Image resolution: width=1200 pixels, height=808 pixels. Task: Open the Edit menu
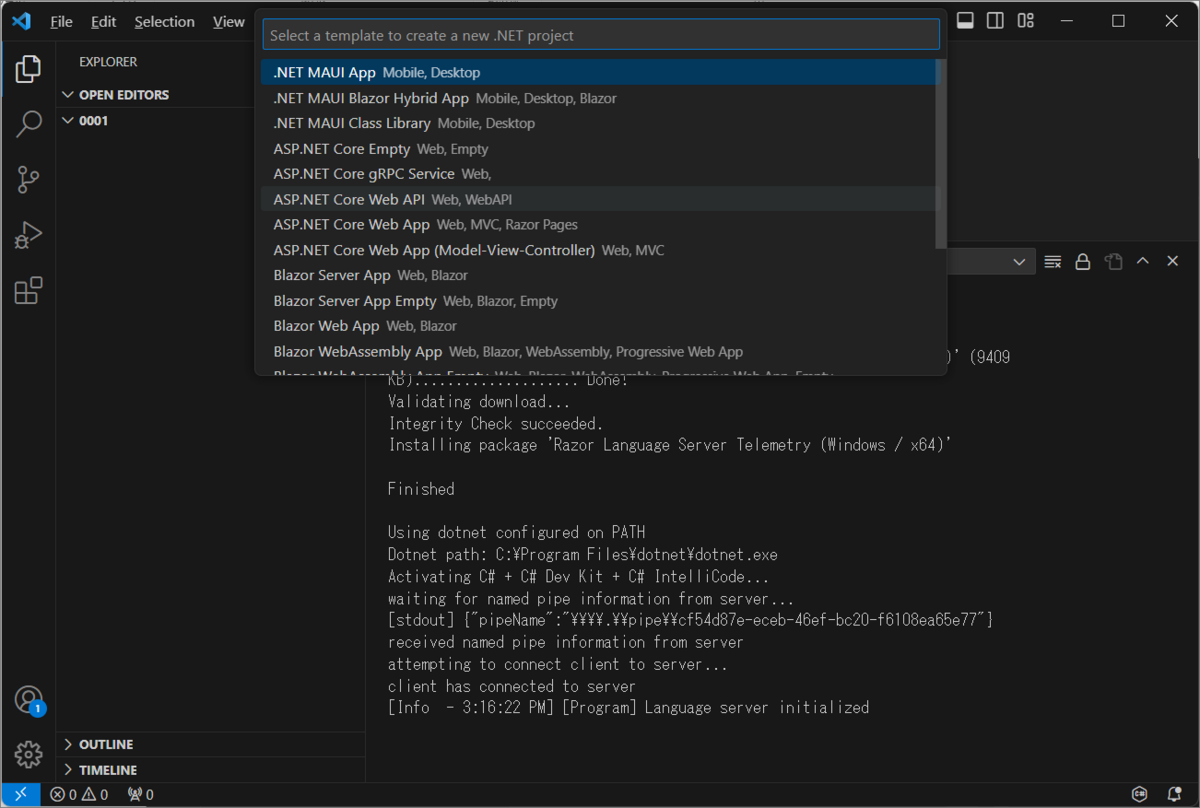[x=103, y=21]
